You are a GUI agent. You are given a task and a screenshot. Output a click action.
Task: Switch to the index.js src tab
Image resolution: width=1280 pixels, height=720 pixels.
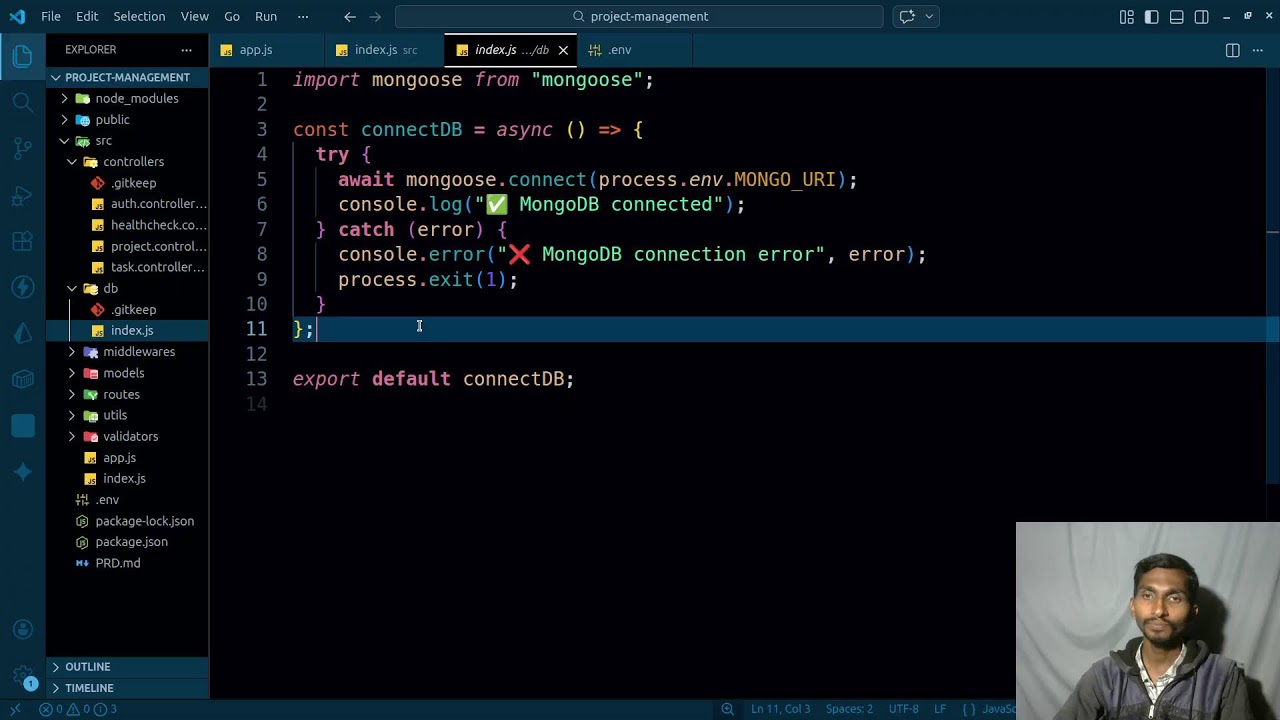point(385,50)
